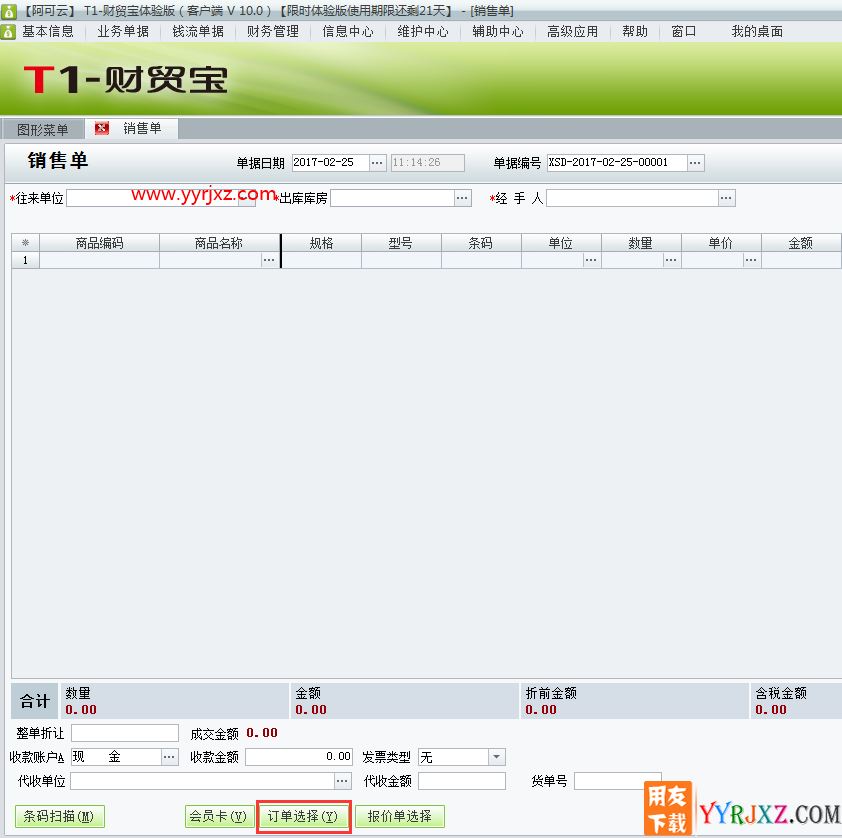
Task: Focus the 经手人 input field
Action: [633, 198]
